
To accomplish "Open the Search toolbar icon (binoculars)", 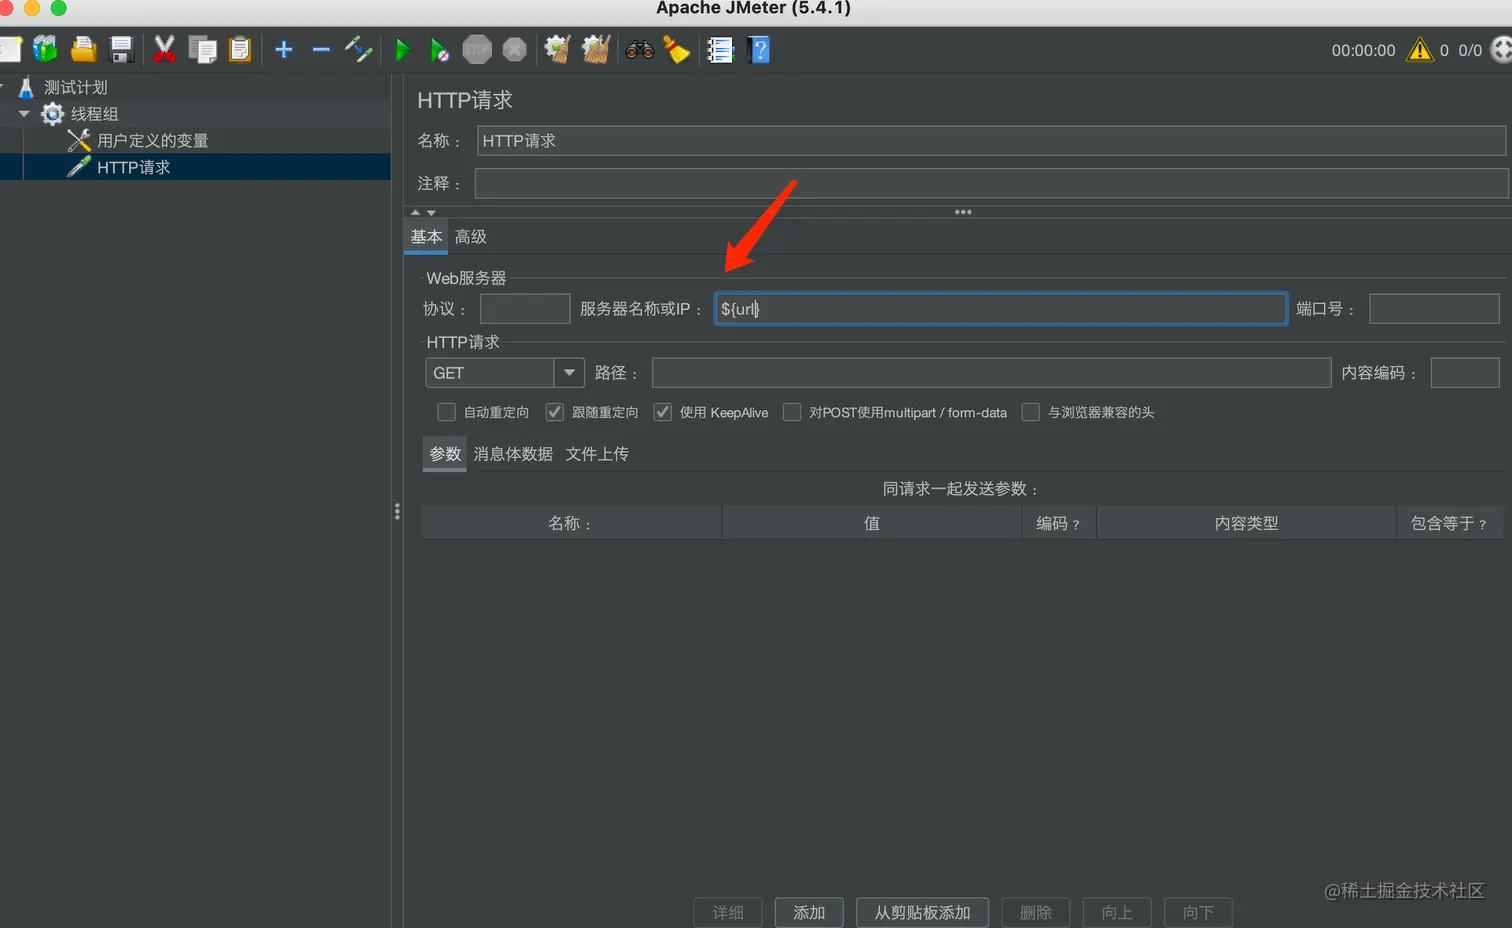I will (639, 49).
